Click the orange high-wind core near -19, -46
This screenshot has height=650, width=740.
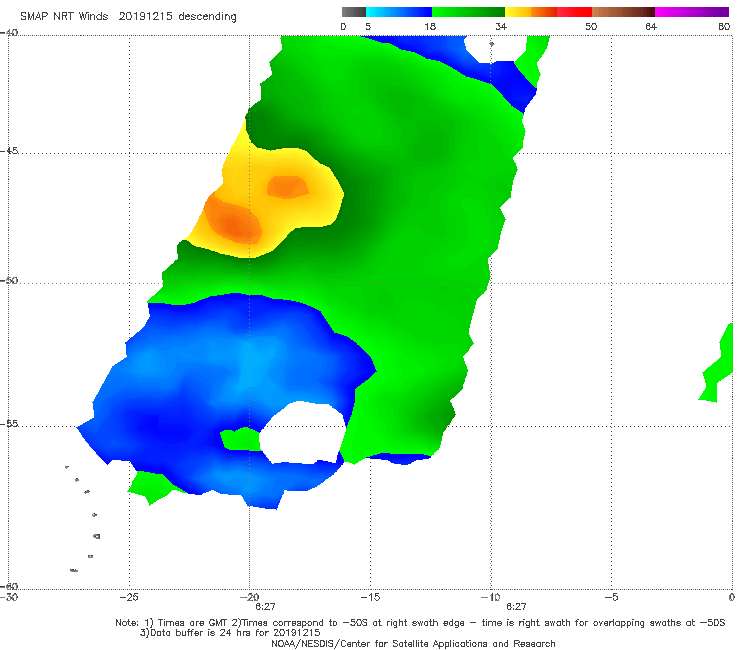click(287, 187)
